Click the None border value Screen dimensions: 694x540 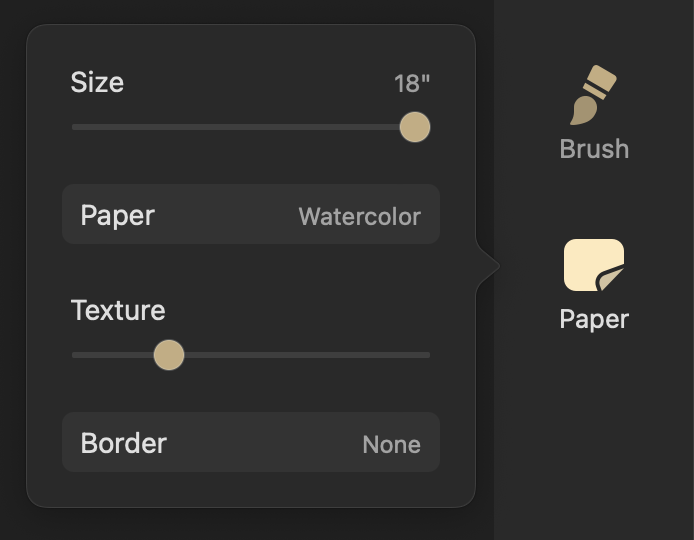pos(391,444)
